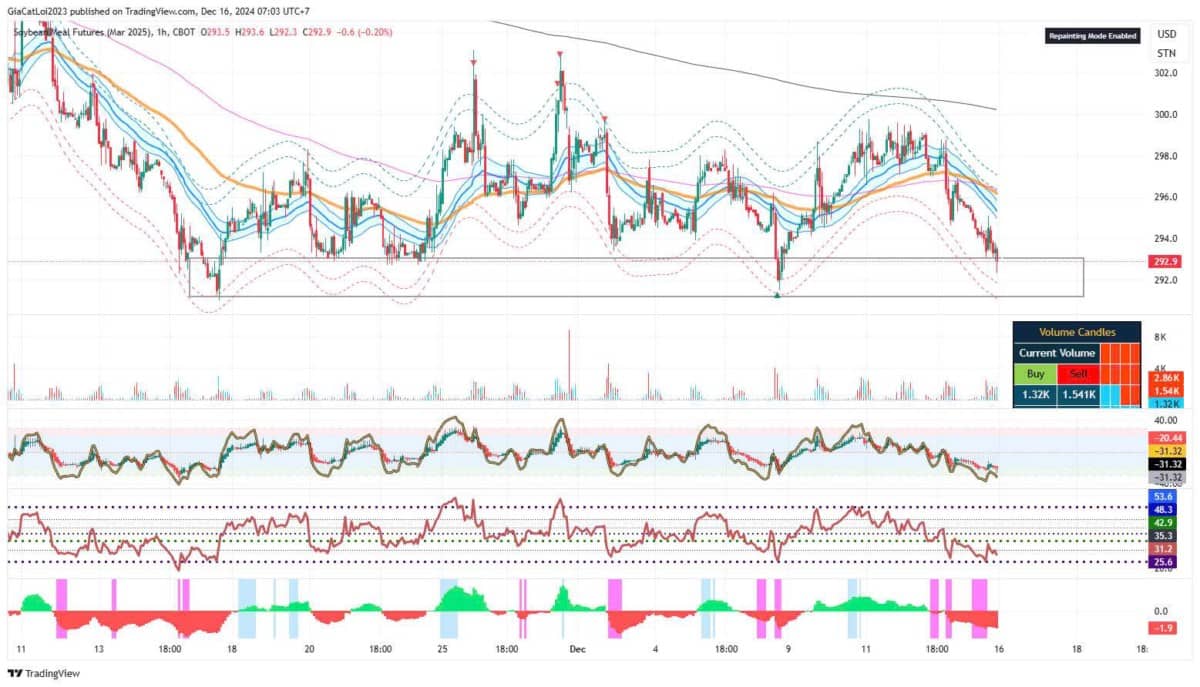This screenshot has width=1200, height=687.
Task: Click the purple 25.6 indicator label
Action: (x=1164, y=564)
